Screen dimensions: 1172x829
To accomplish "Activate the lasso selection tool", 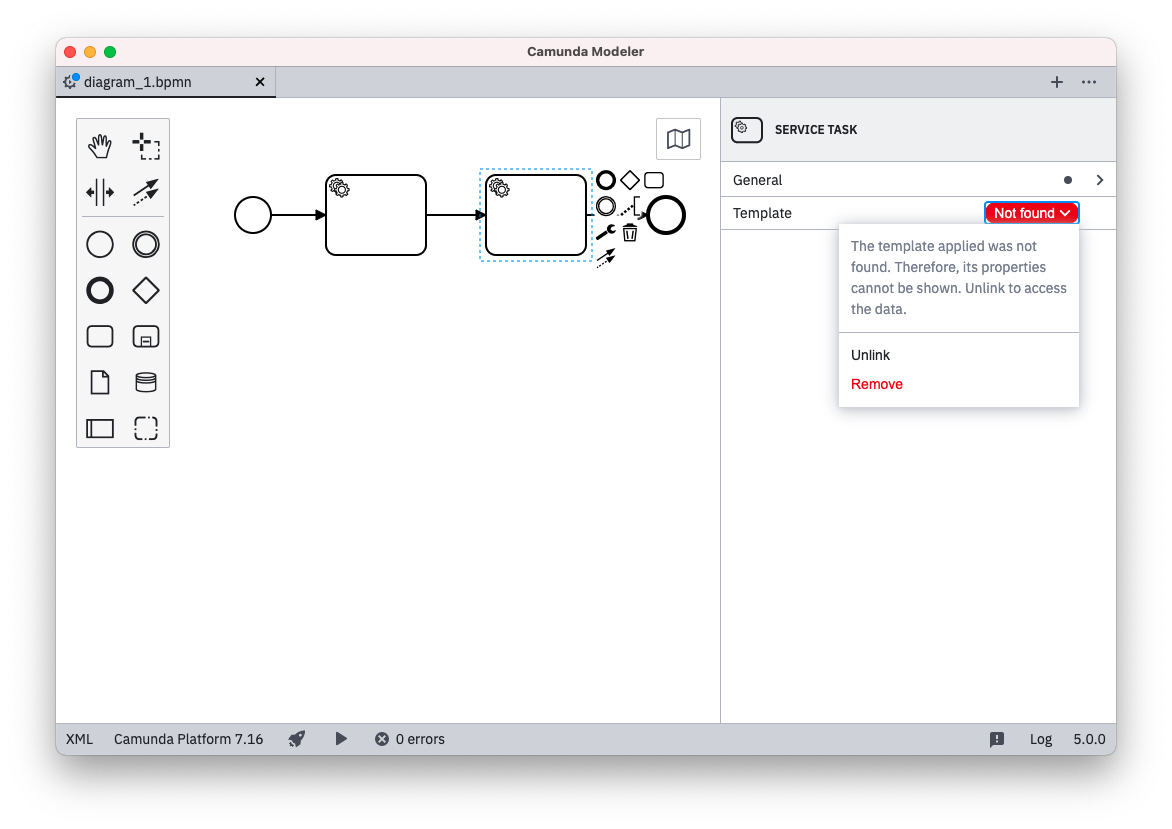I will pyautogui.click(x=146, y=146).
